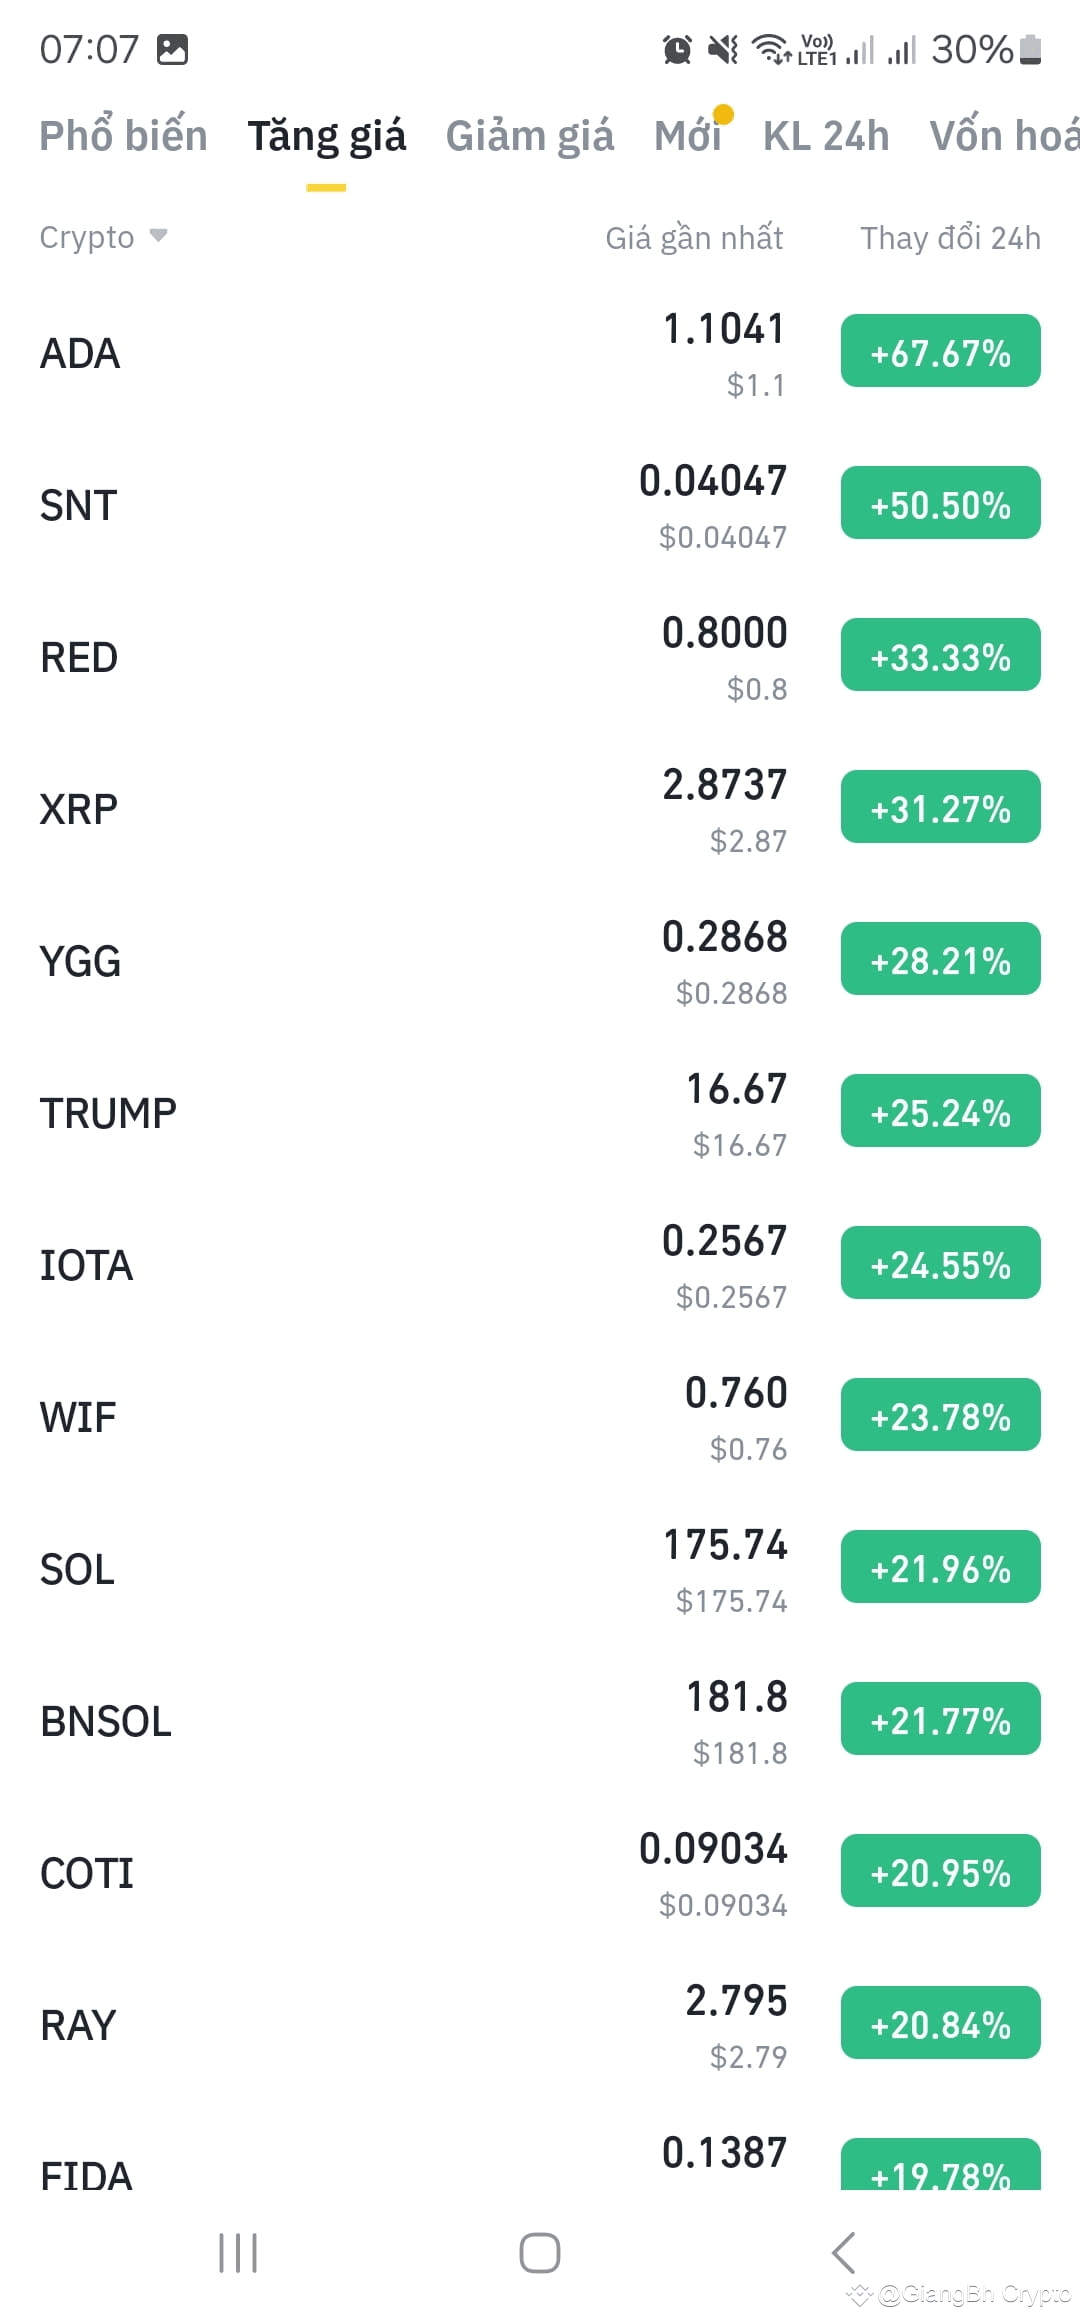The image size is (1080, 2316).
Task: Switch to the Giảm giá tab
Action: pyautogui.click(x=530, y=136)
